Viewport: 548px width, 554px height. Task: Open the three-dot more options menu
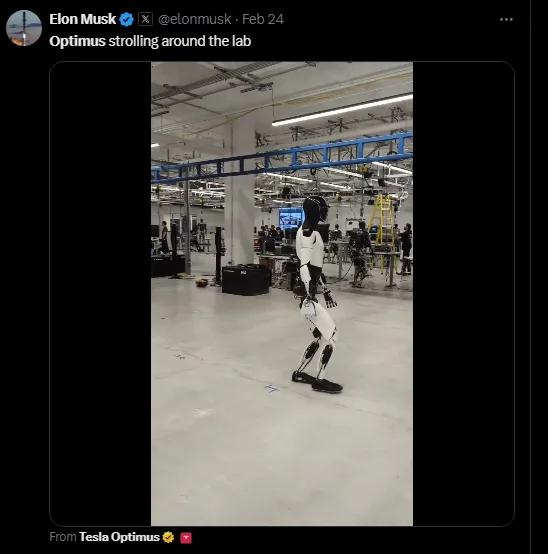click(x=506, y=19)
